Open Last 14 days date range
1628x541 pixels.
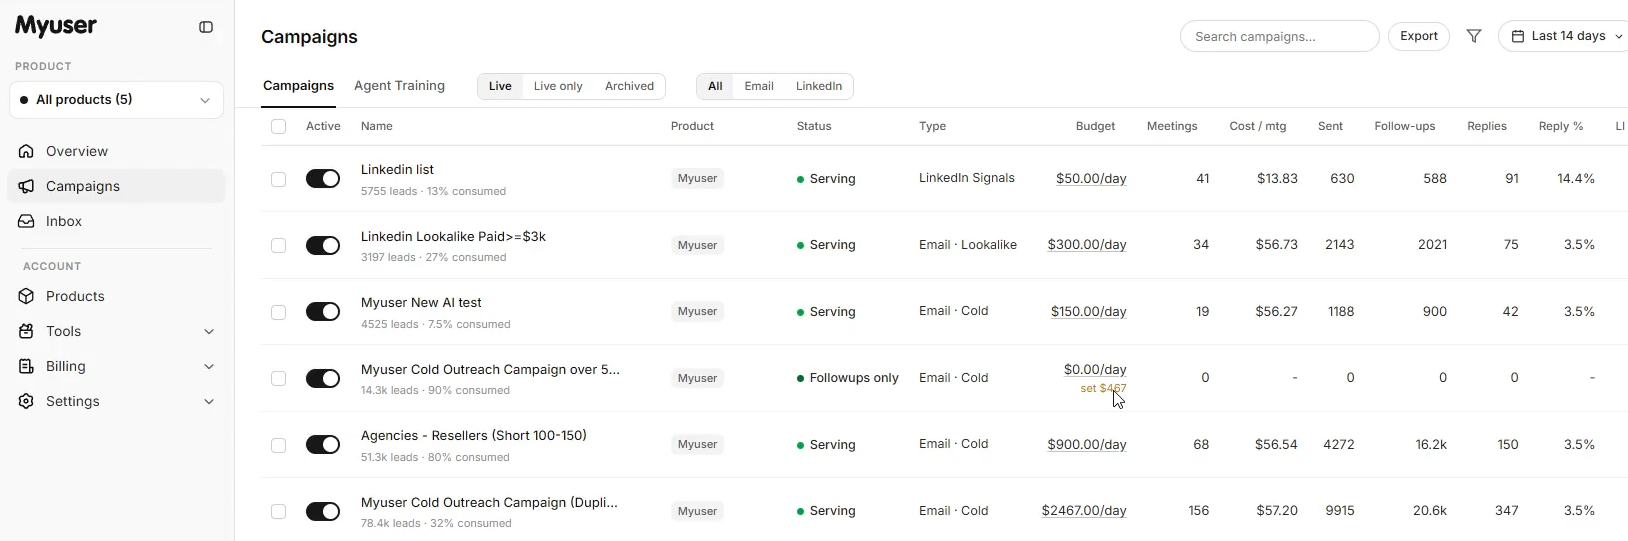[x=1565, y=36]
